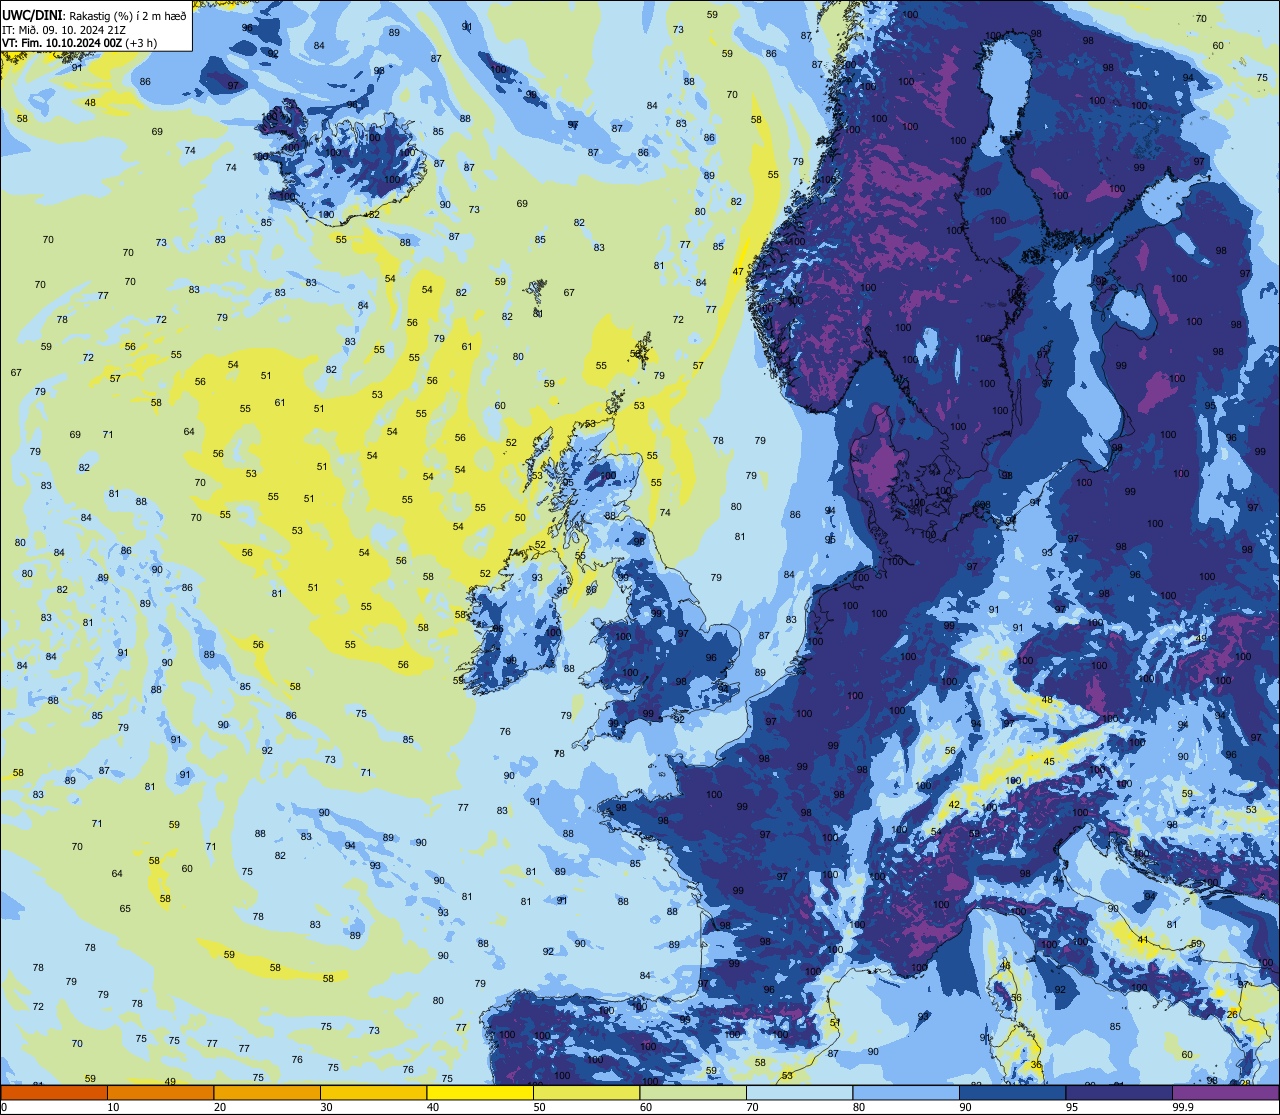Click the 'IT: Mið. 09. 10. 2024 21Z' line
This screenshot has width=1280, height=1115.
point(63,30)
